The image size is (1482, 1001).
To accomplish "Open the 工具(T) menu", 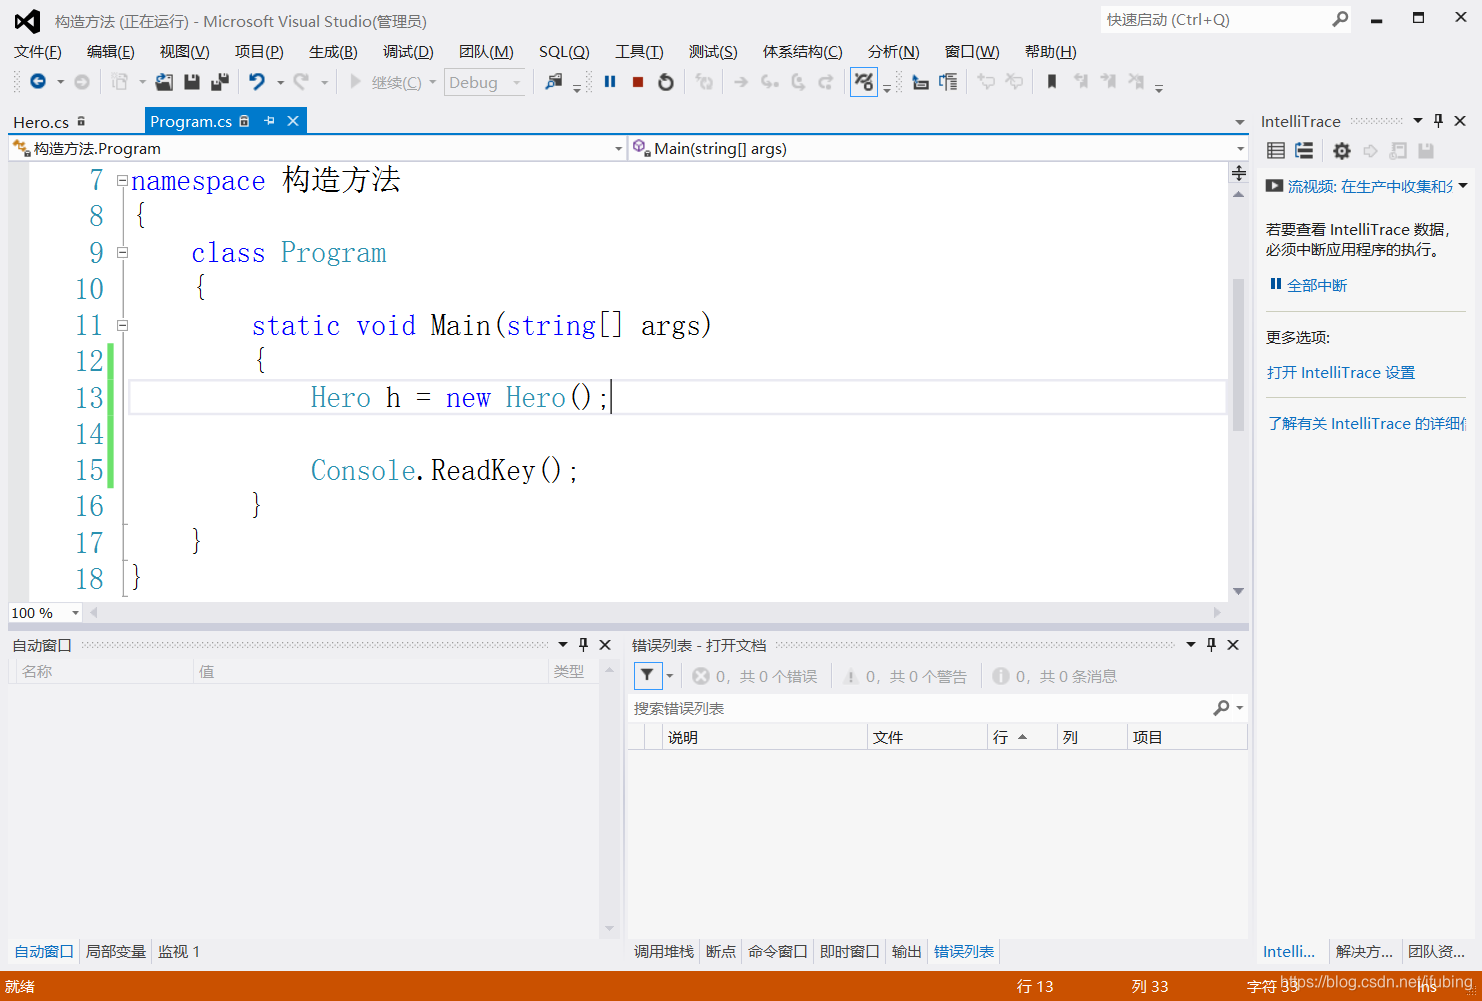I will pyautogui.click(x=639, y=52).
